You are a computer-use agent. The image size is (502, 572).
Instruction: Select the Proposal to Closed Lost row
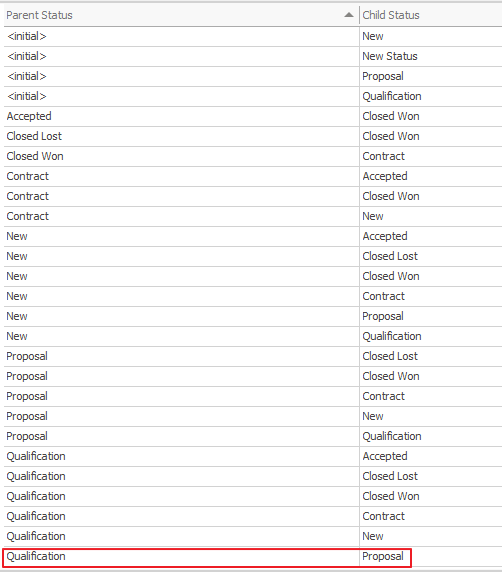(253, 356)
